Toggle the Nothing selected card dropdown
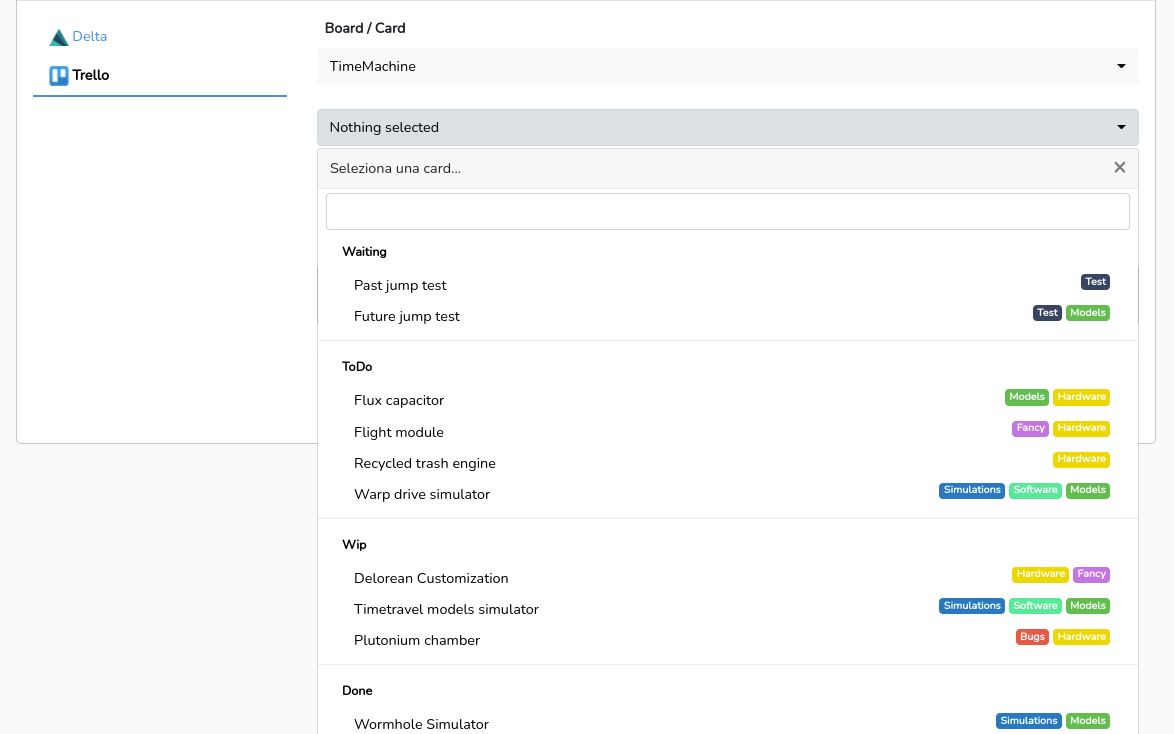Viewport: 1174px width, 734px height. pyautogui.click(x=728, y=127)
